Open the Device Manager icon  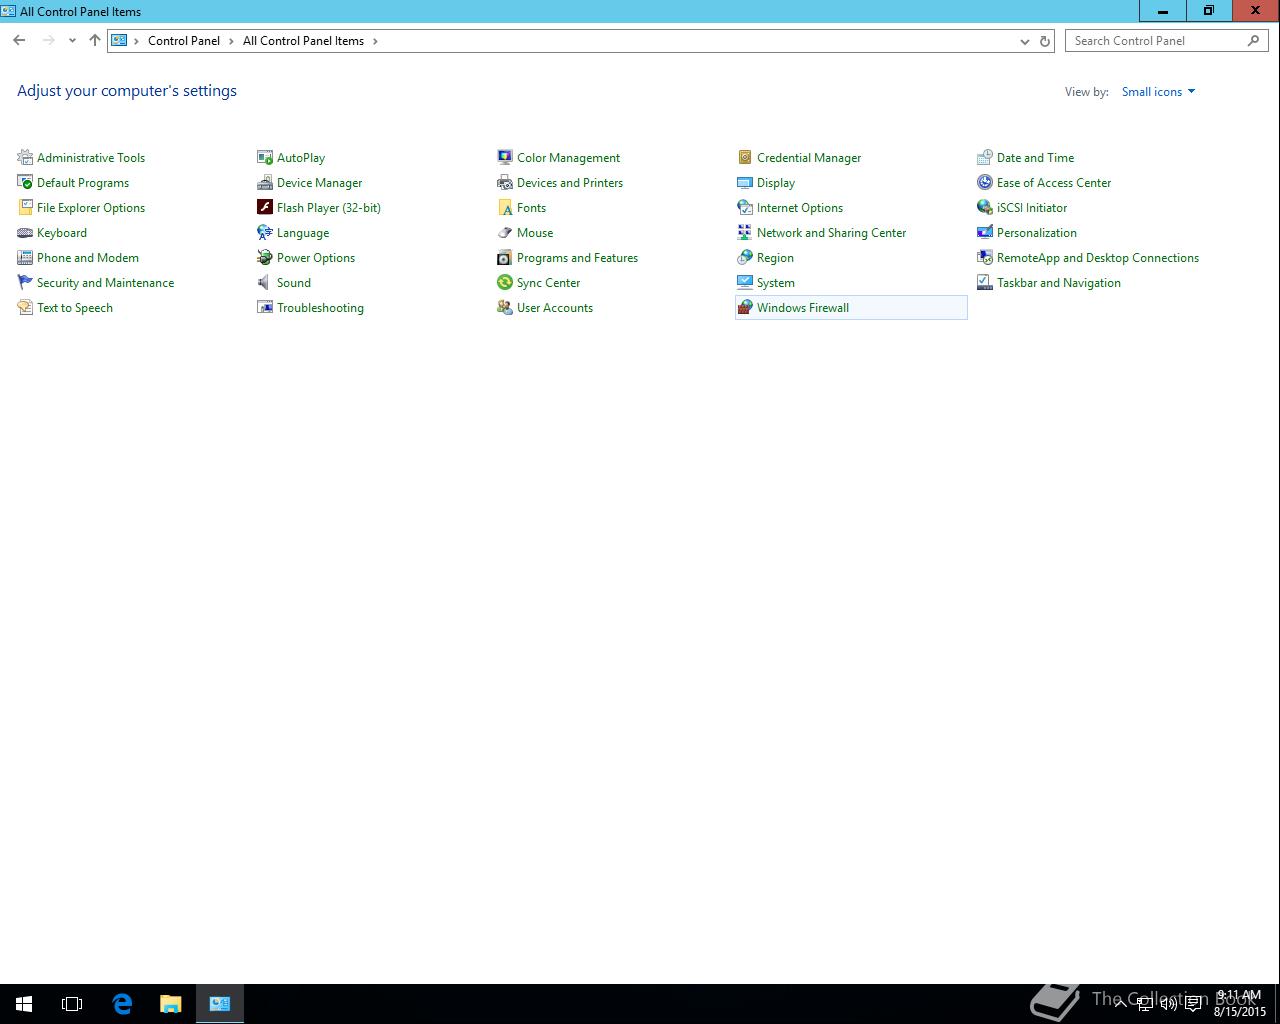click(x=265, y=182)
